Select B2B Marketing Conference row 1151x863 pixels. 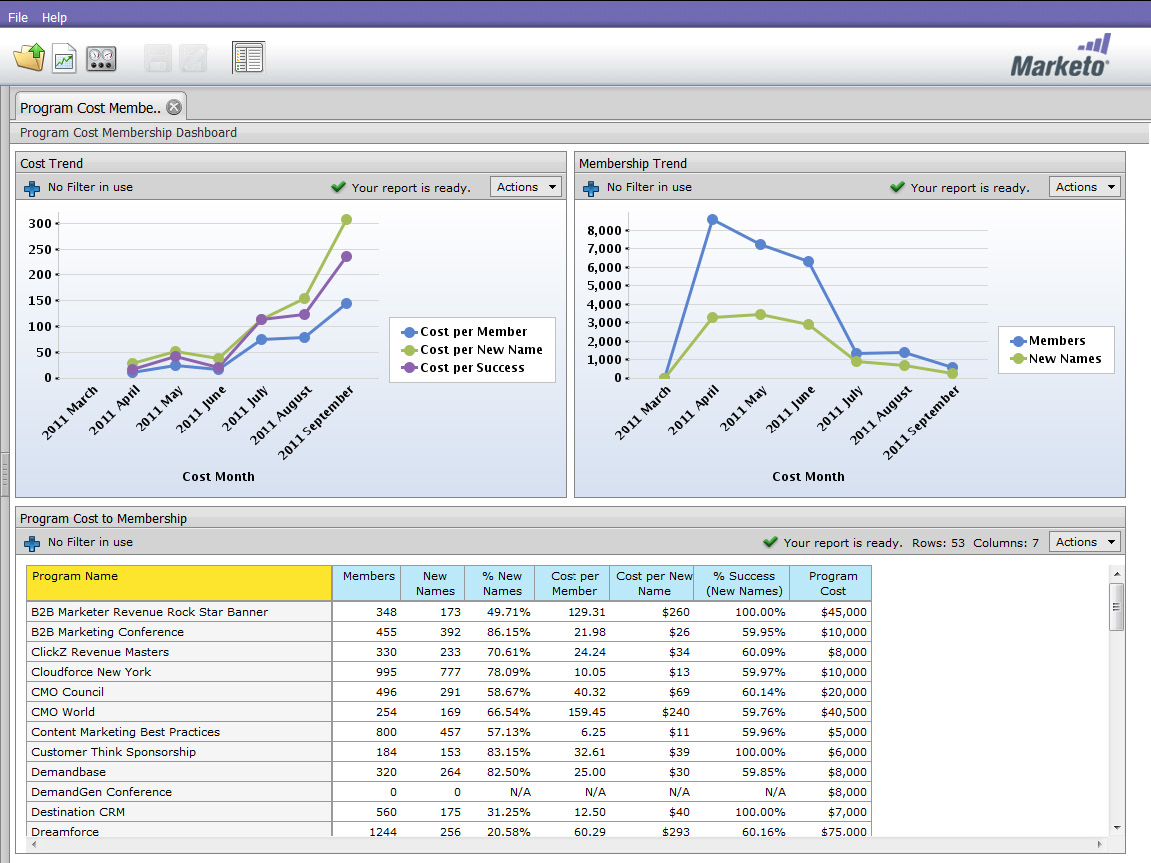[449, 632]
